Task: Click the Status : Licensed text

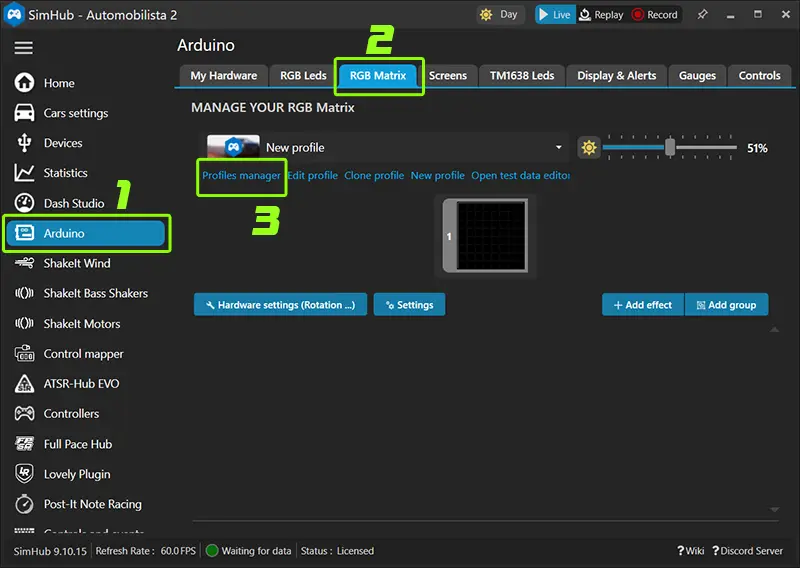Action: click(337, 551)
